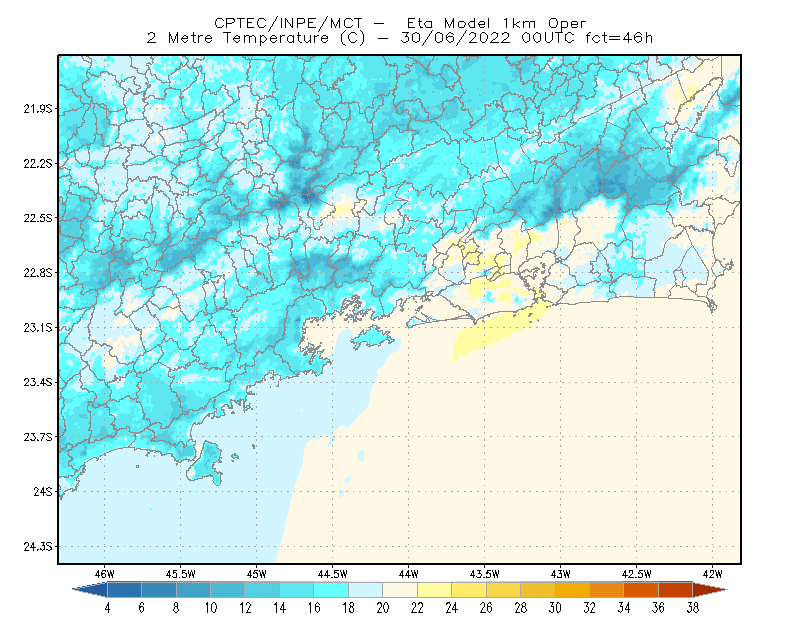Click the dark blue 4-6 color swatch
The width and height of the screenshot is (800, 618).
pyautogui.click(x=124, y=590)
